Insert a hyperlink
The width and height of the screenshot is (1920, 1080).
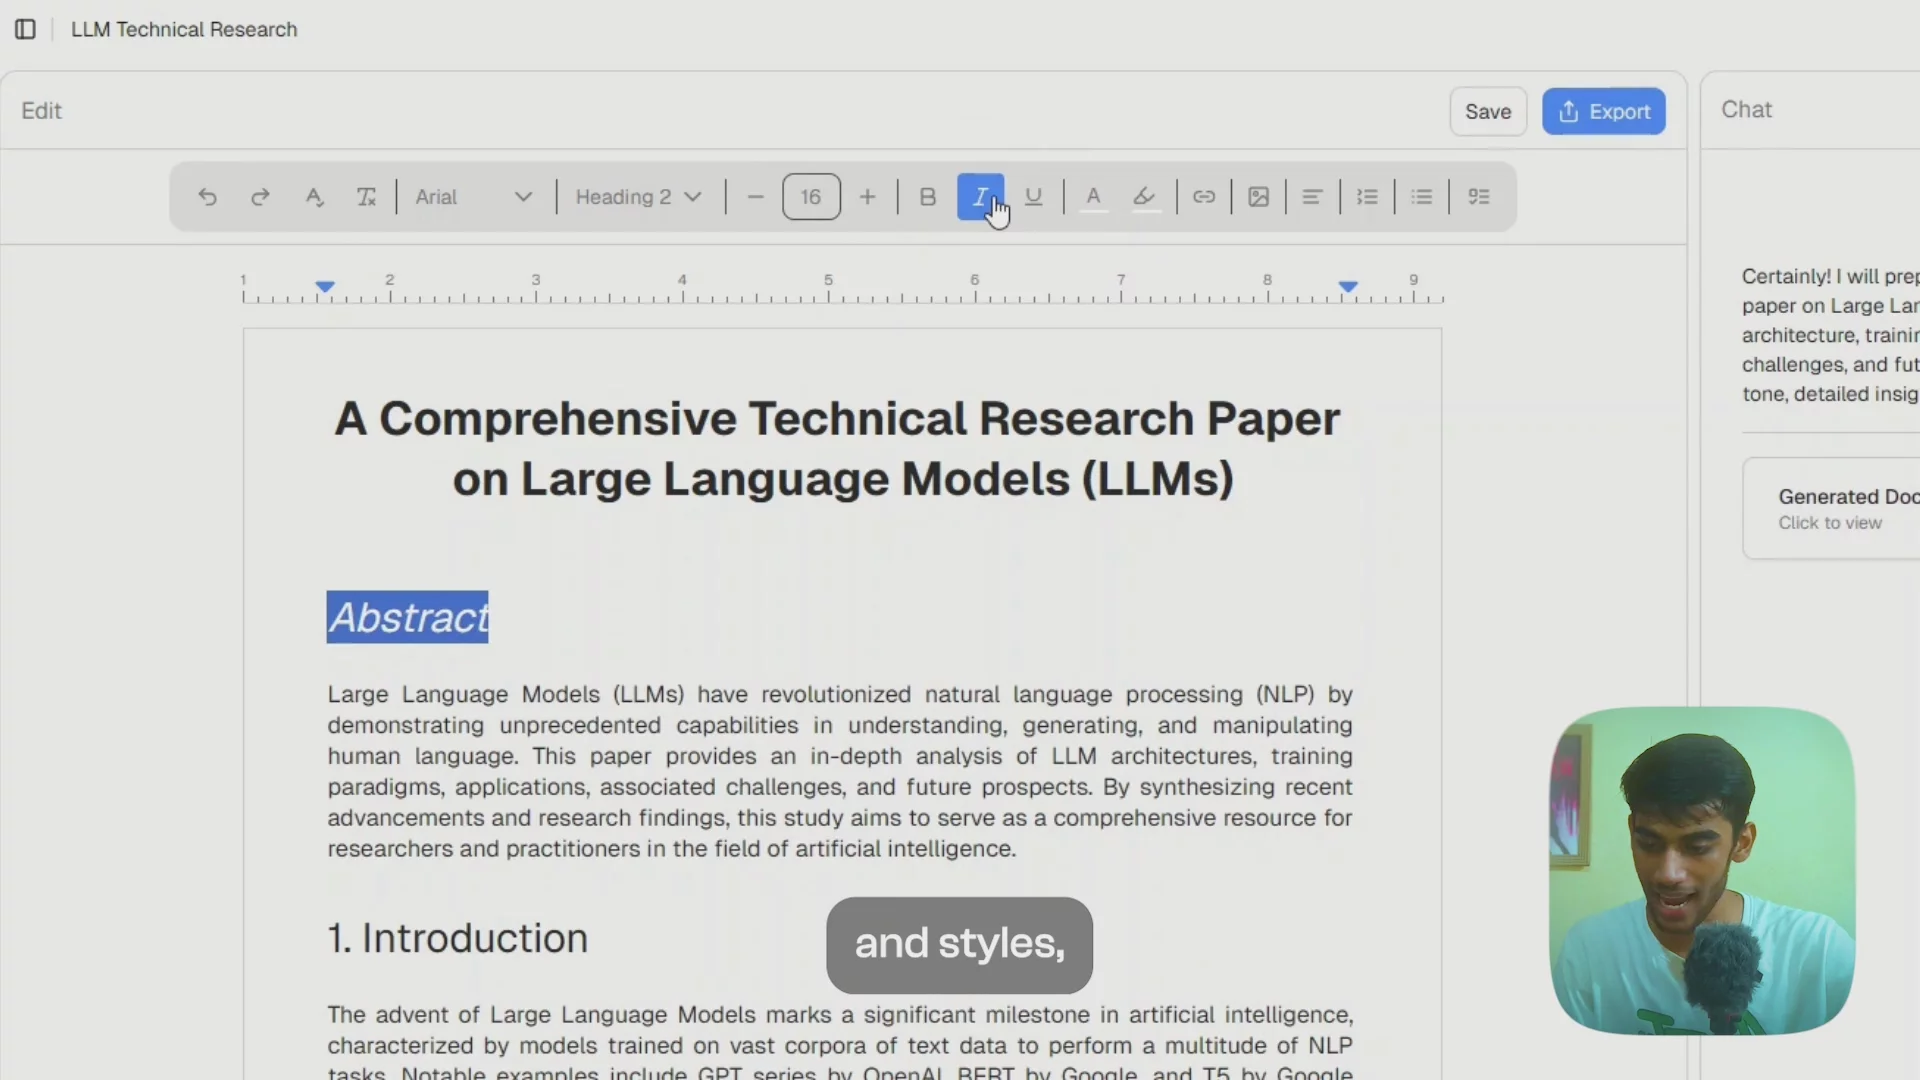click(x=1204, y=197)
